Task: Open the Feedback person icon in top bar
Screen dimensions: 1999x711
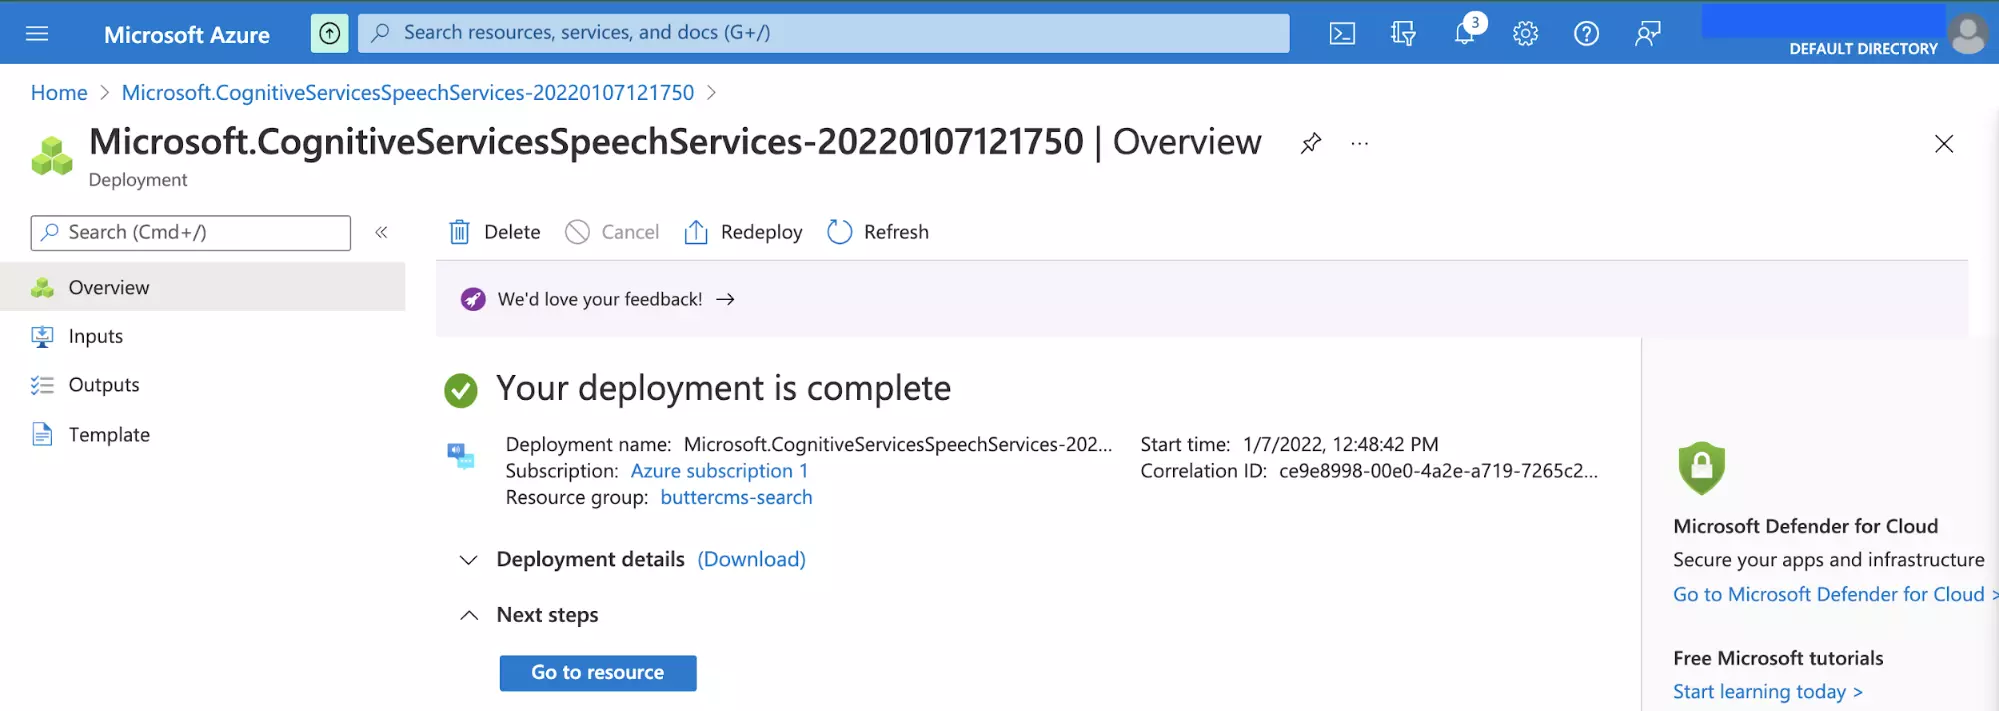Action: click(x=1647, y=34)
